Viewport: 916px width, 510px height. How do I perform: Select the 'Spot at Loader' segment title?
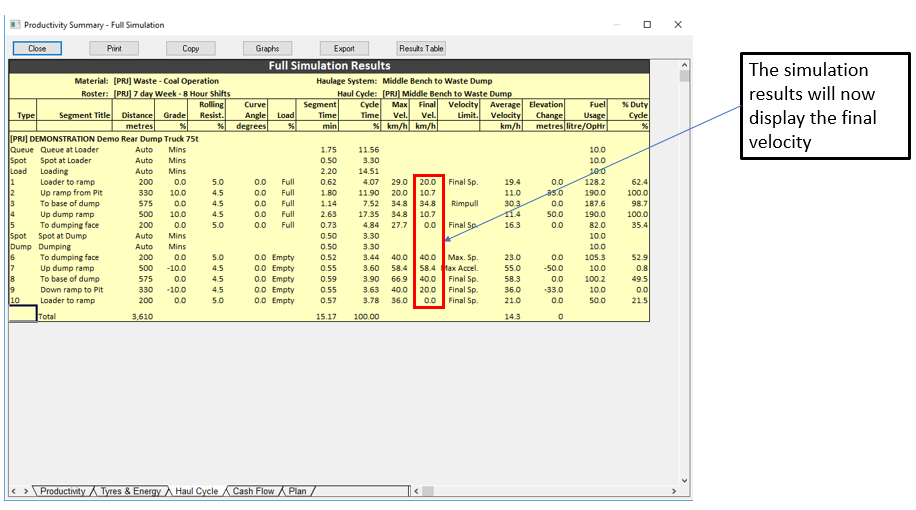click(65, 161)
